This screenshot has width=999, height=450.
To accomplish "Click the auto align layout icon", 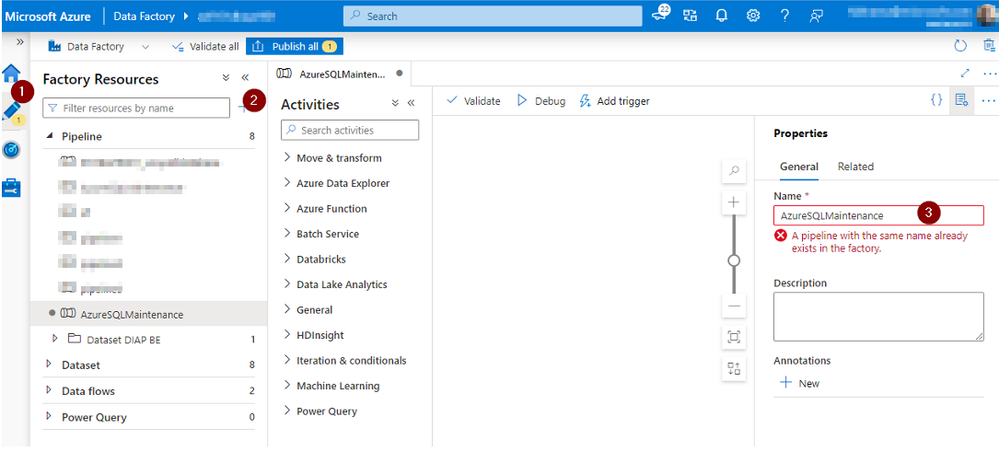I will click(734, 368).
